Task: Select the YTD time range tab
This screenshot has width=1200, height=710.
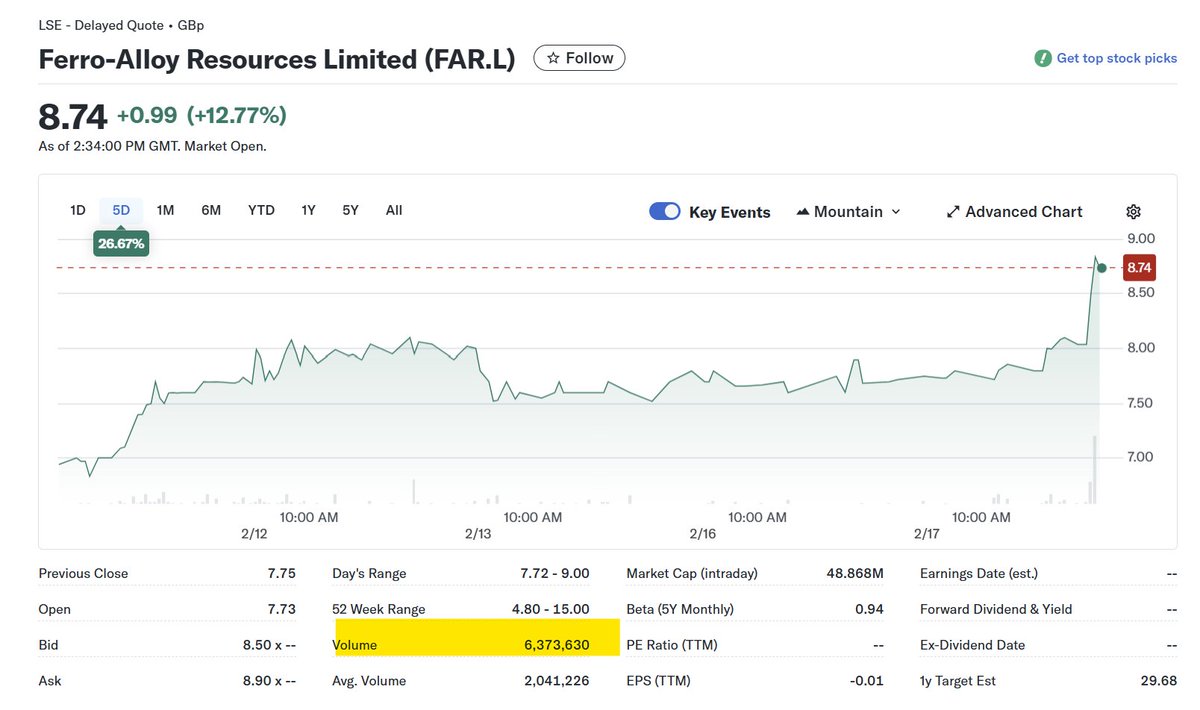Action: (x=260, y=210)
